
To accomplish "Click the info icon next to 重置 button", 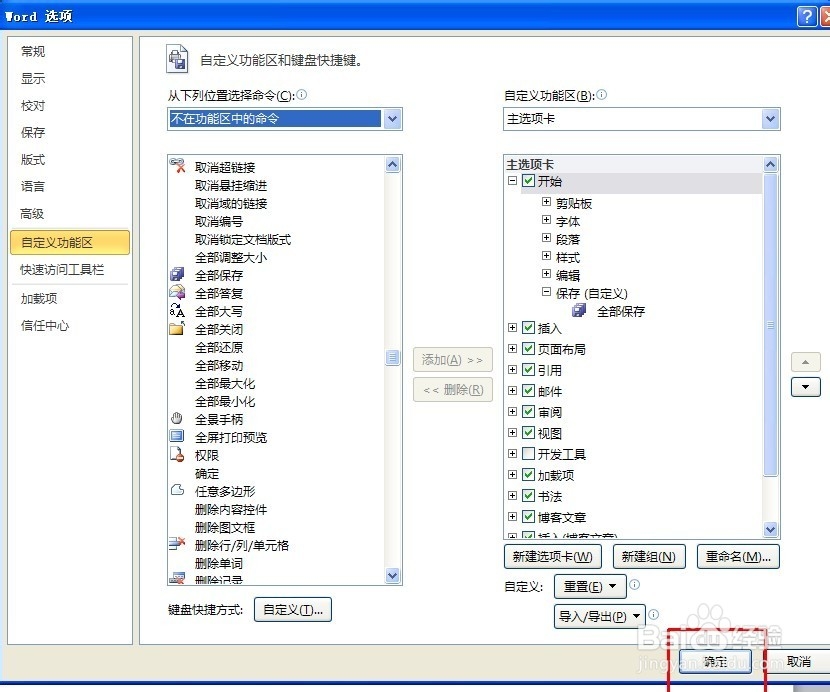I will [635, 584].
